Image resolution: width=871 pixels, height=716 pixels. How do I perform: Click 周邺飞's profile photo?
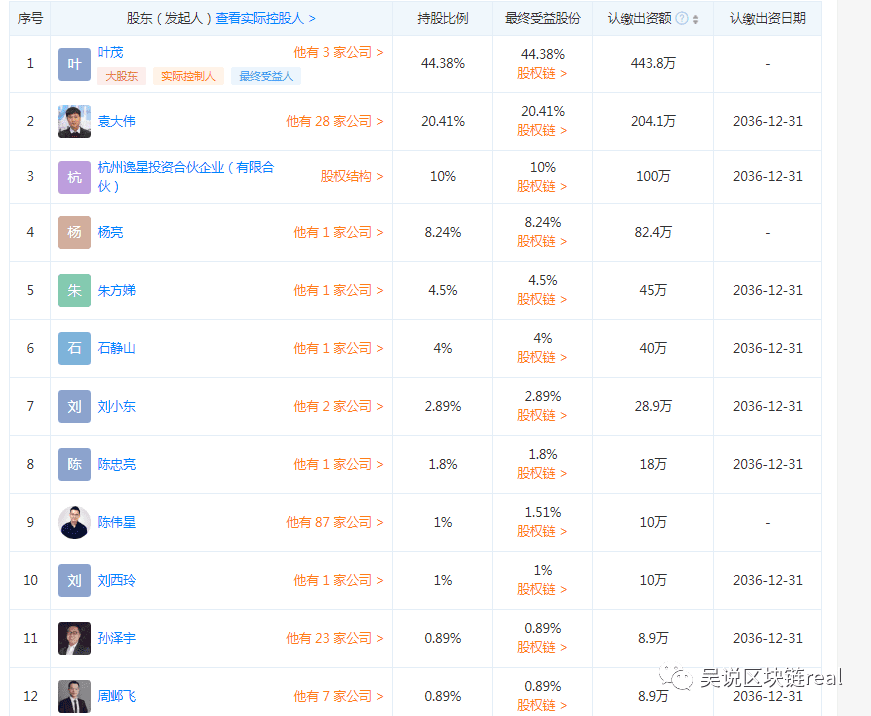click(x=74, y=696)
